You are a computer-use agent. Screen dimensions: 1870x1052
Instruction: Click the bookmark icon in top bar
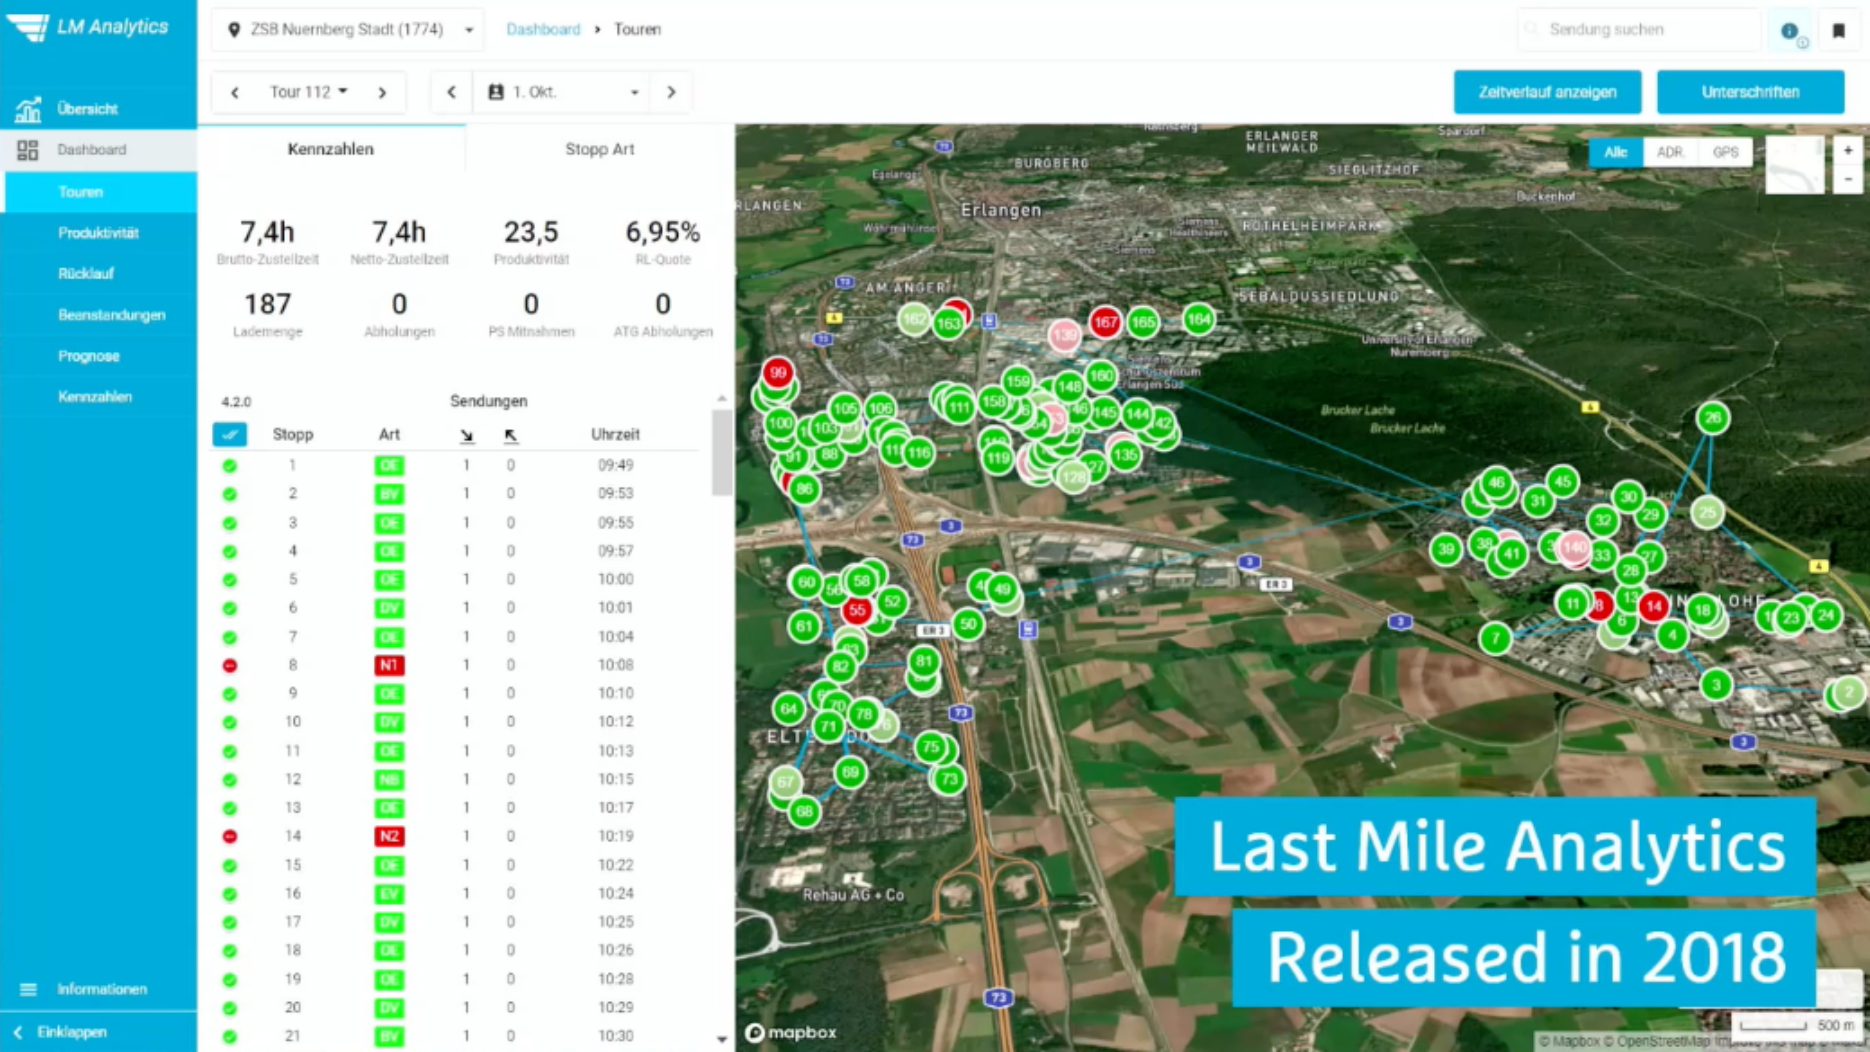click(x=1838, y=31)
